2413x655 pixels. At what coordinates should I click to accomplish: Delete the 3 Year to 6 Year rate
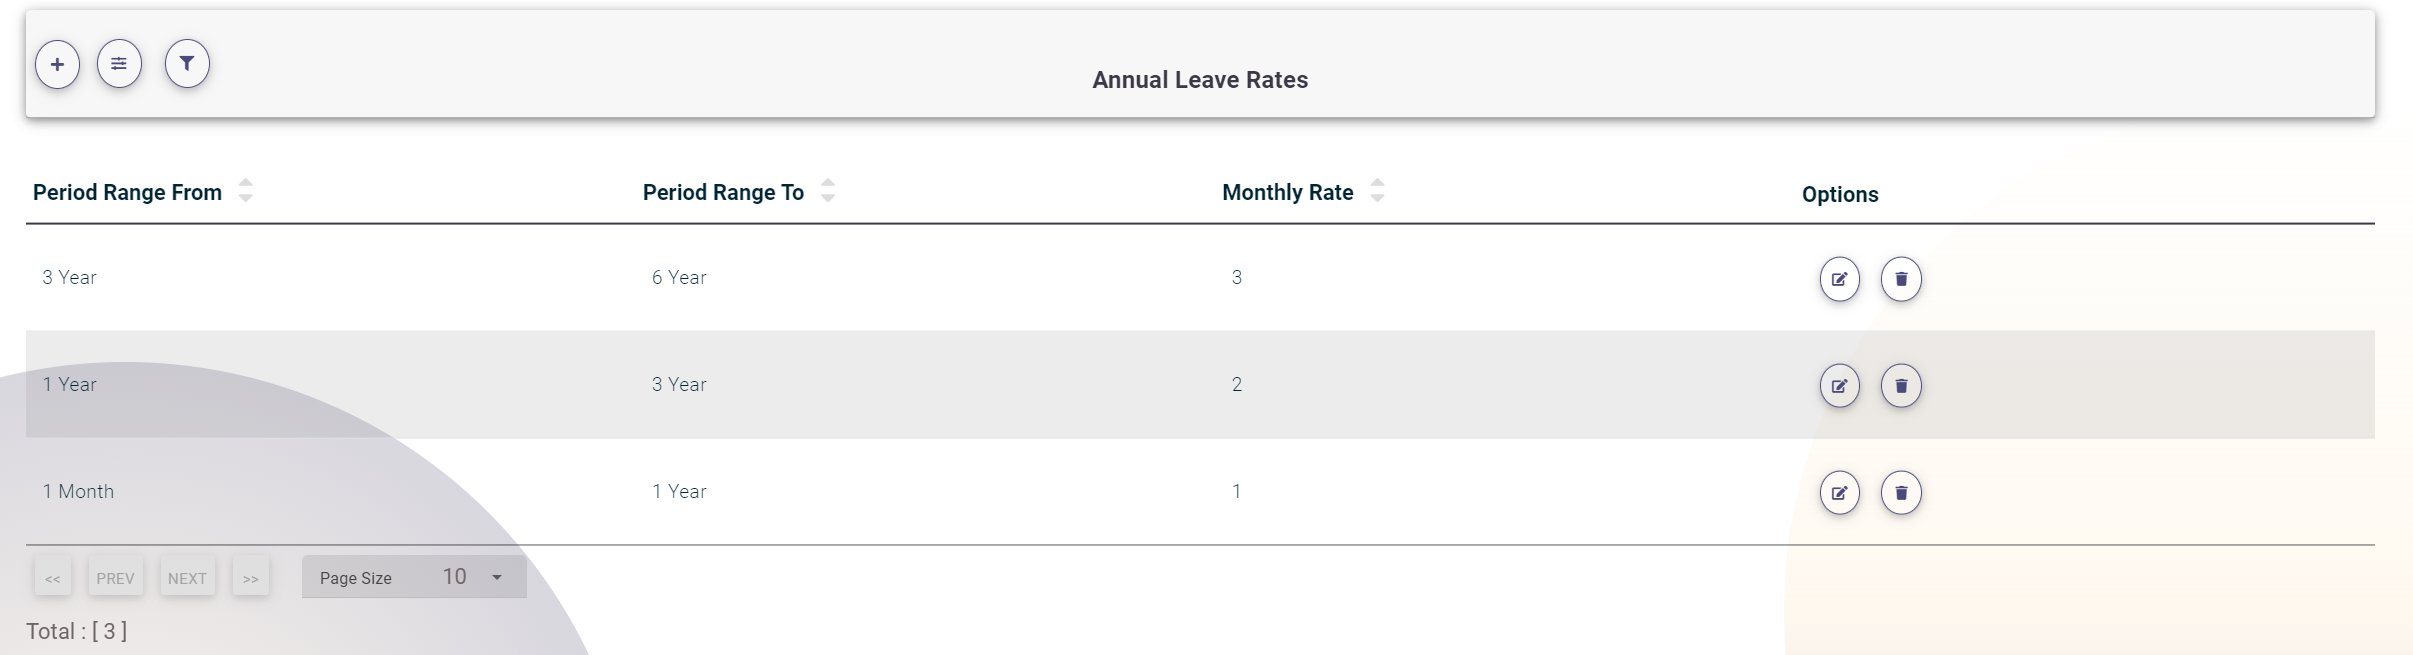pos(1901,279)
